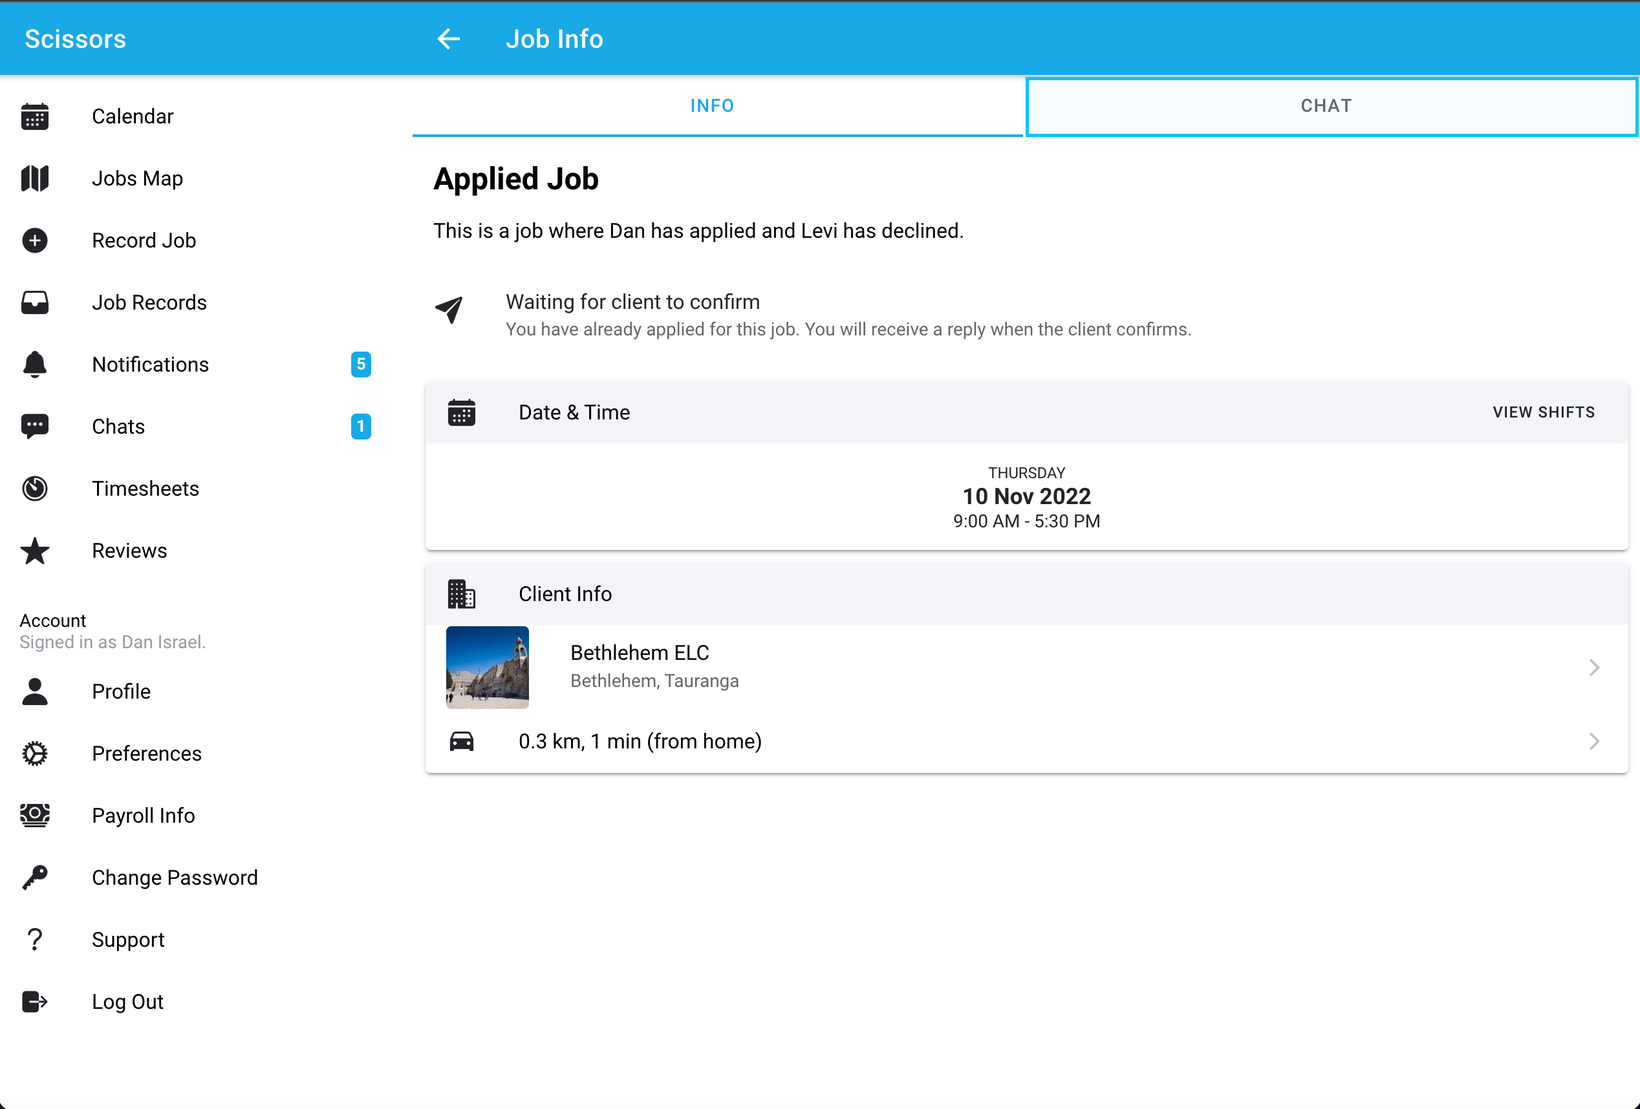Click Waiting for client to confirm text
The height and width of the screenshot is (1109, 1640).
pyautogui.click(x=633, y=302)
